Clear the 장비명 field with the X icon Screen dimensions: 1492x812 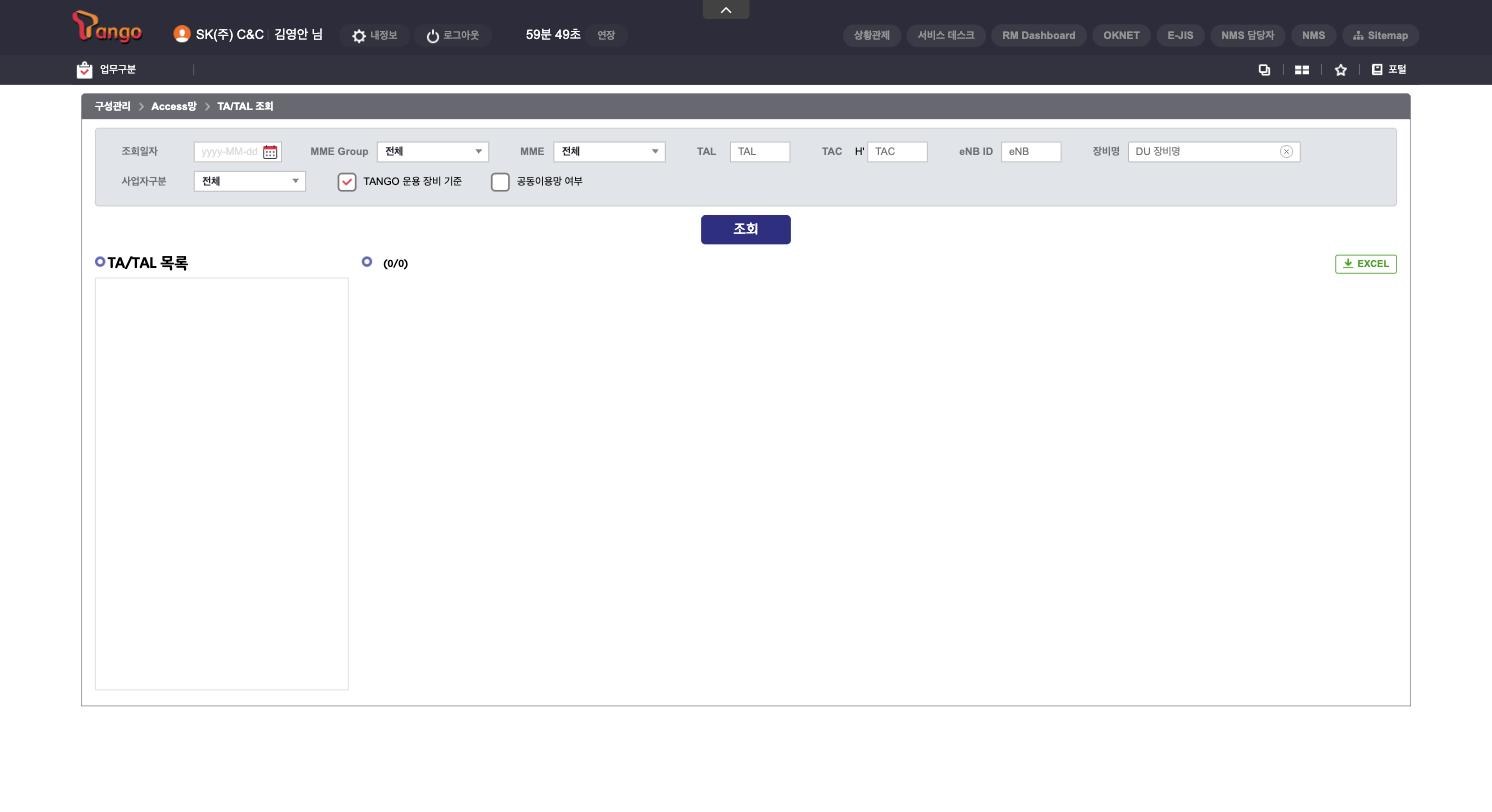[1286, 152]
